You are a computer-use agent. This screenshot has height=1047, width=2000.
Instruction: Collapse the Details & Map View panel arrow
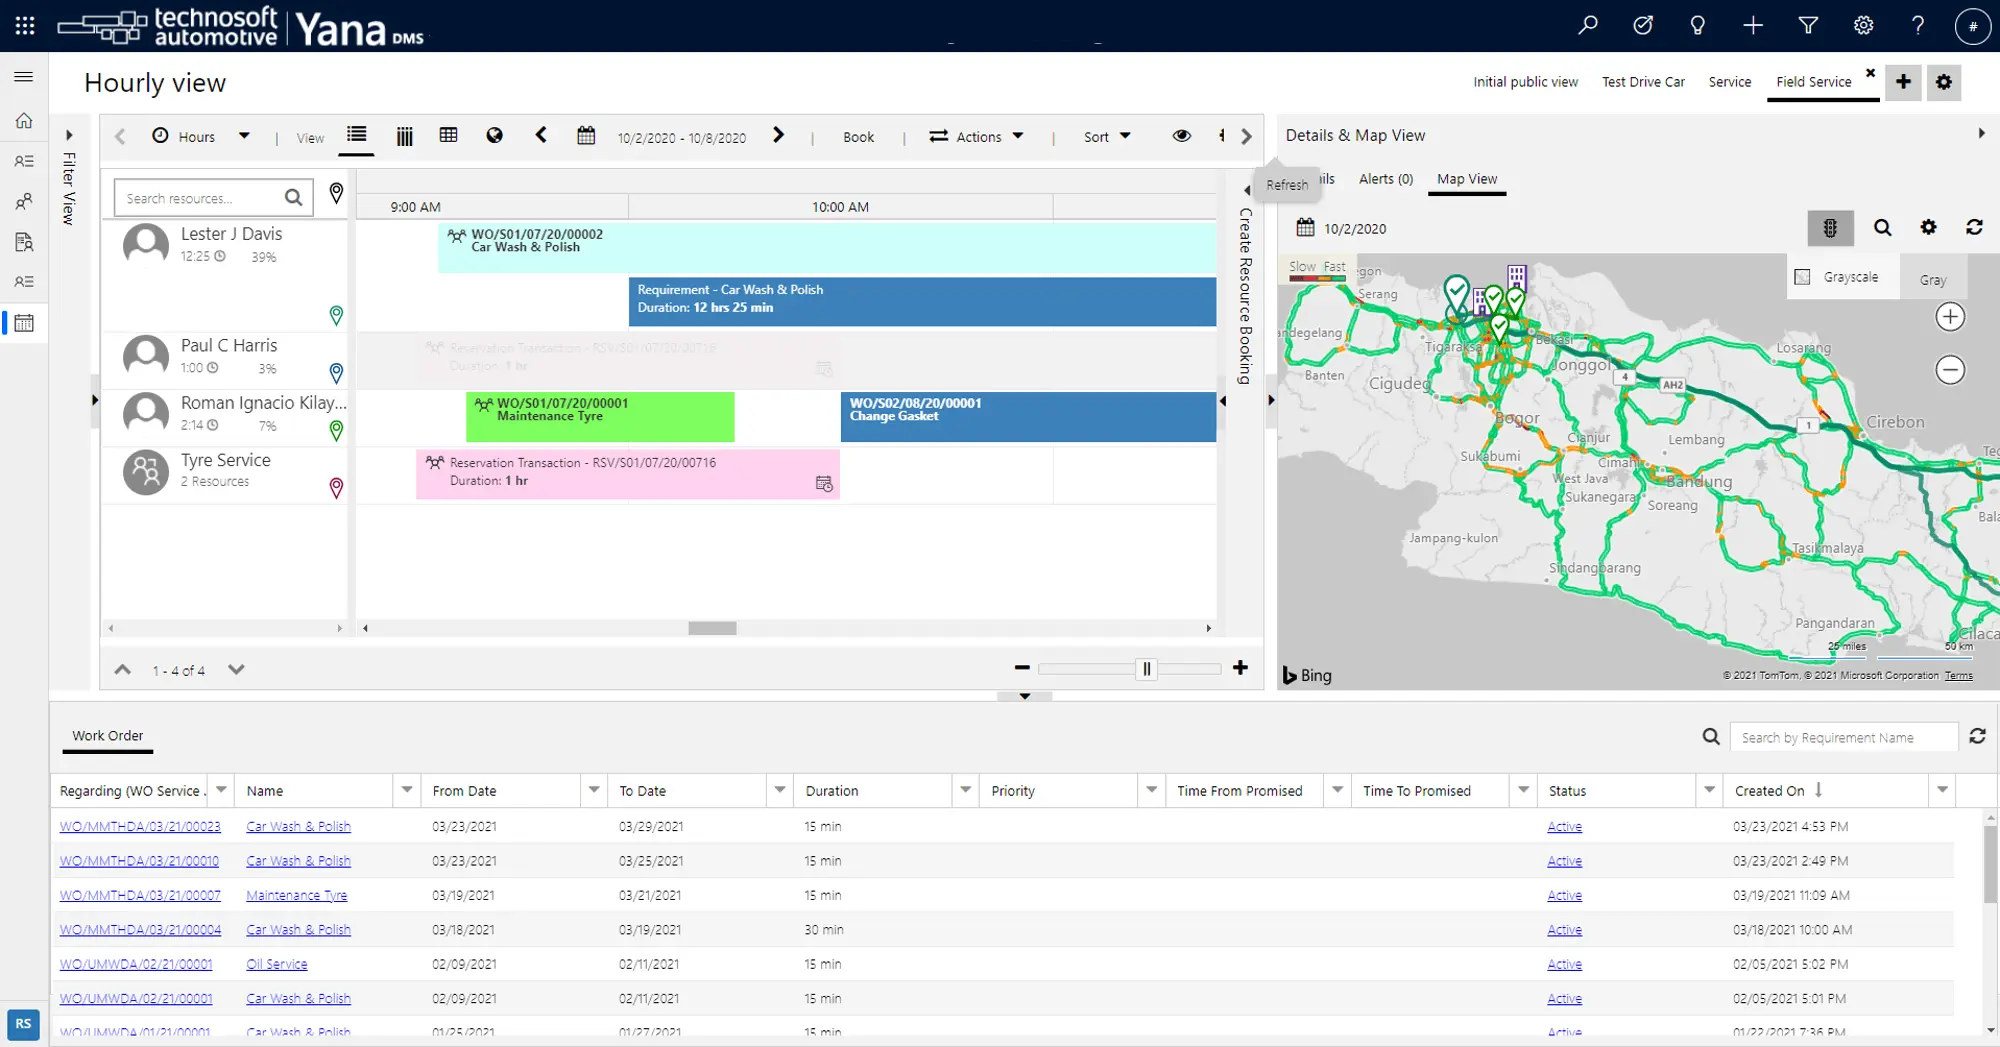[1981, 133]
